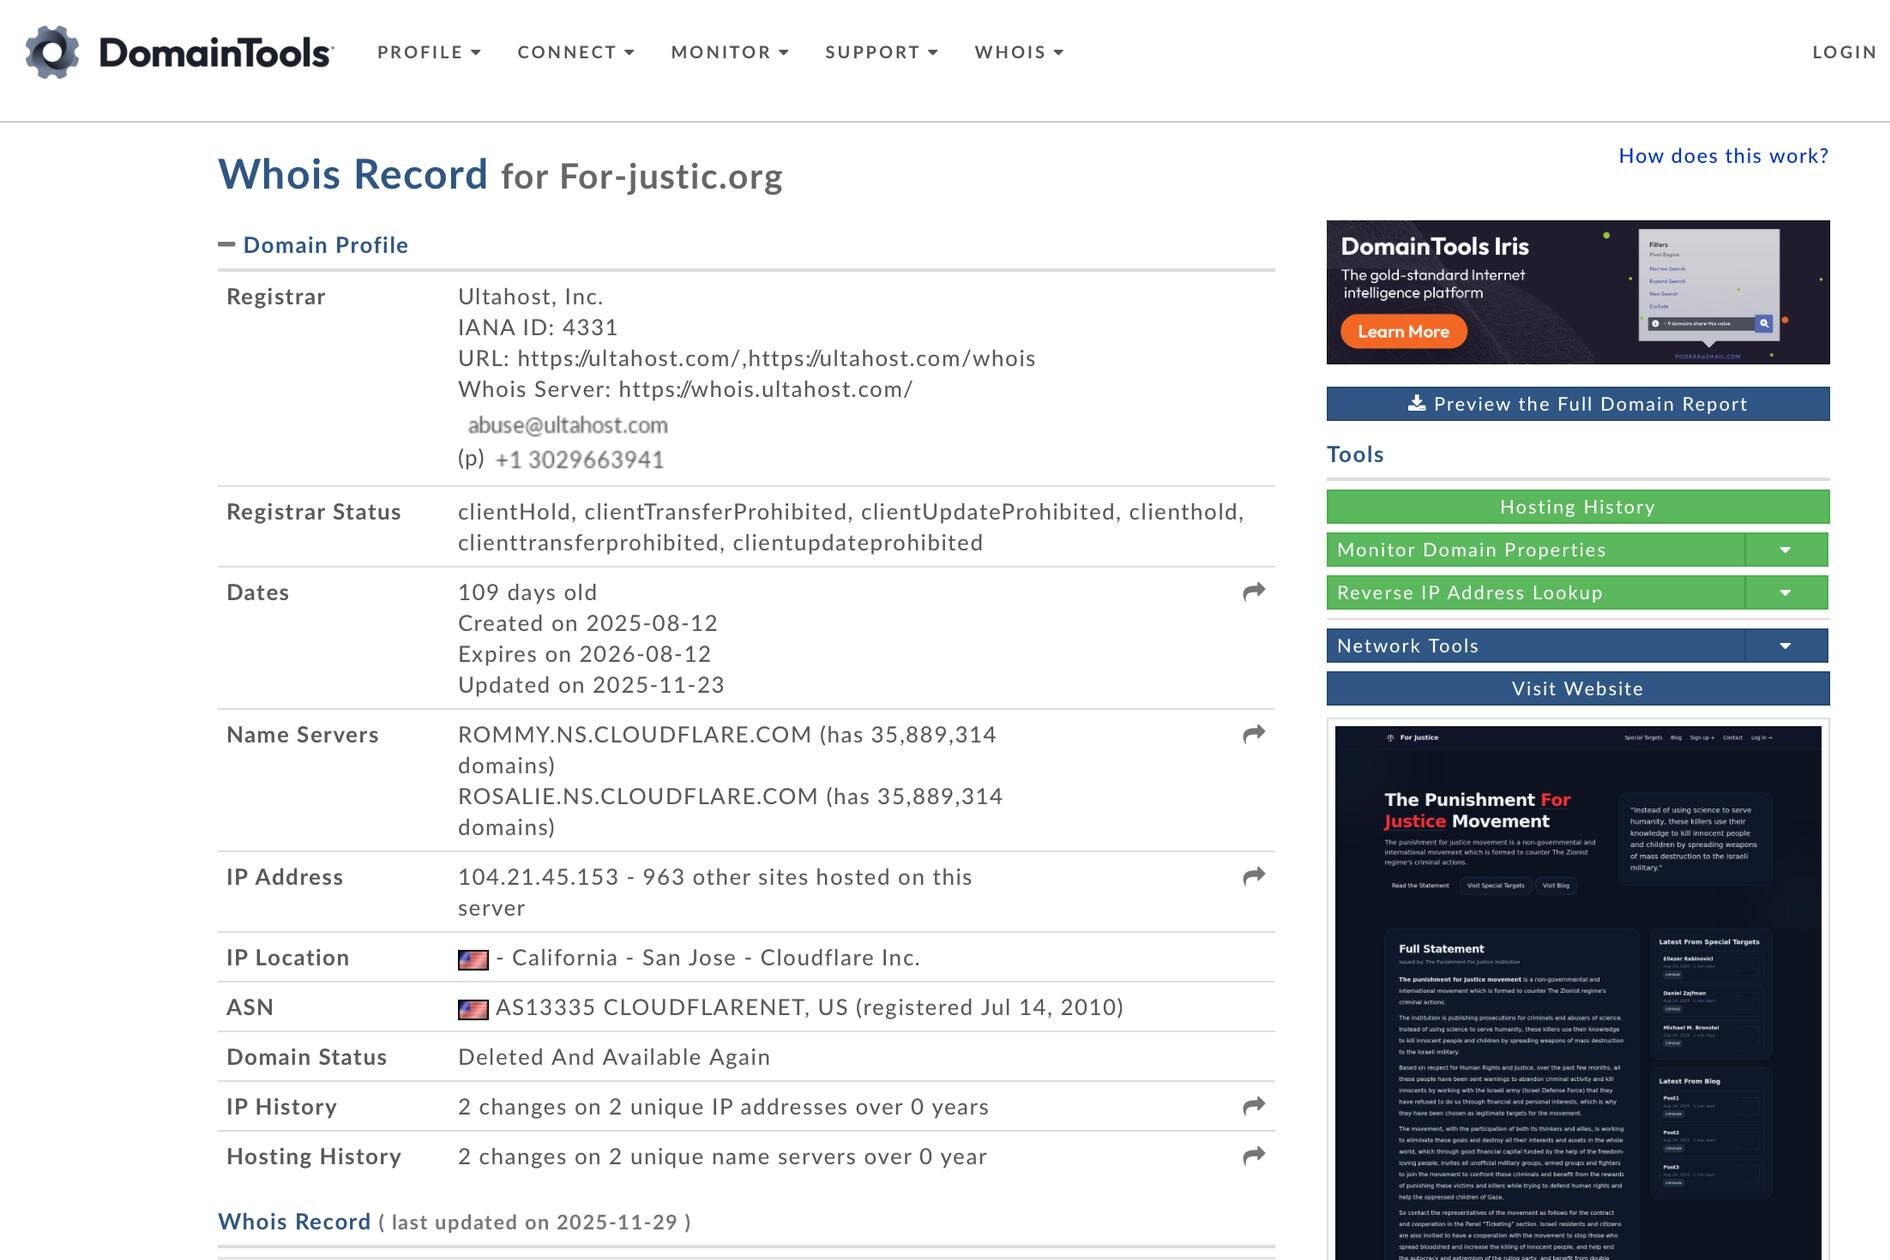Click the How does this work link
The width and height of the screenshot is (1890, 1260).
tap(1722, 156)
